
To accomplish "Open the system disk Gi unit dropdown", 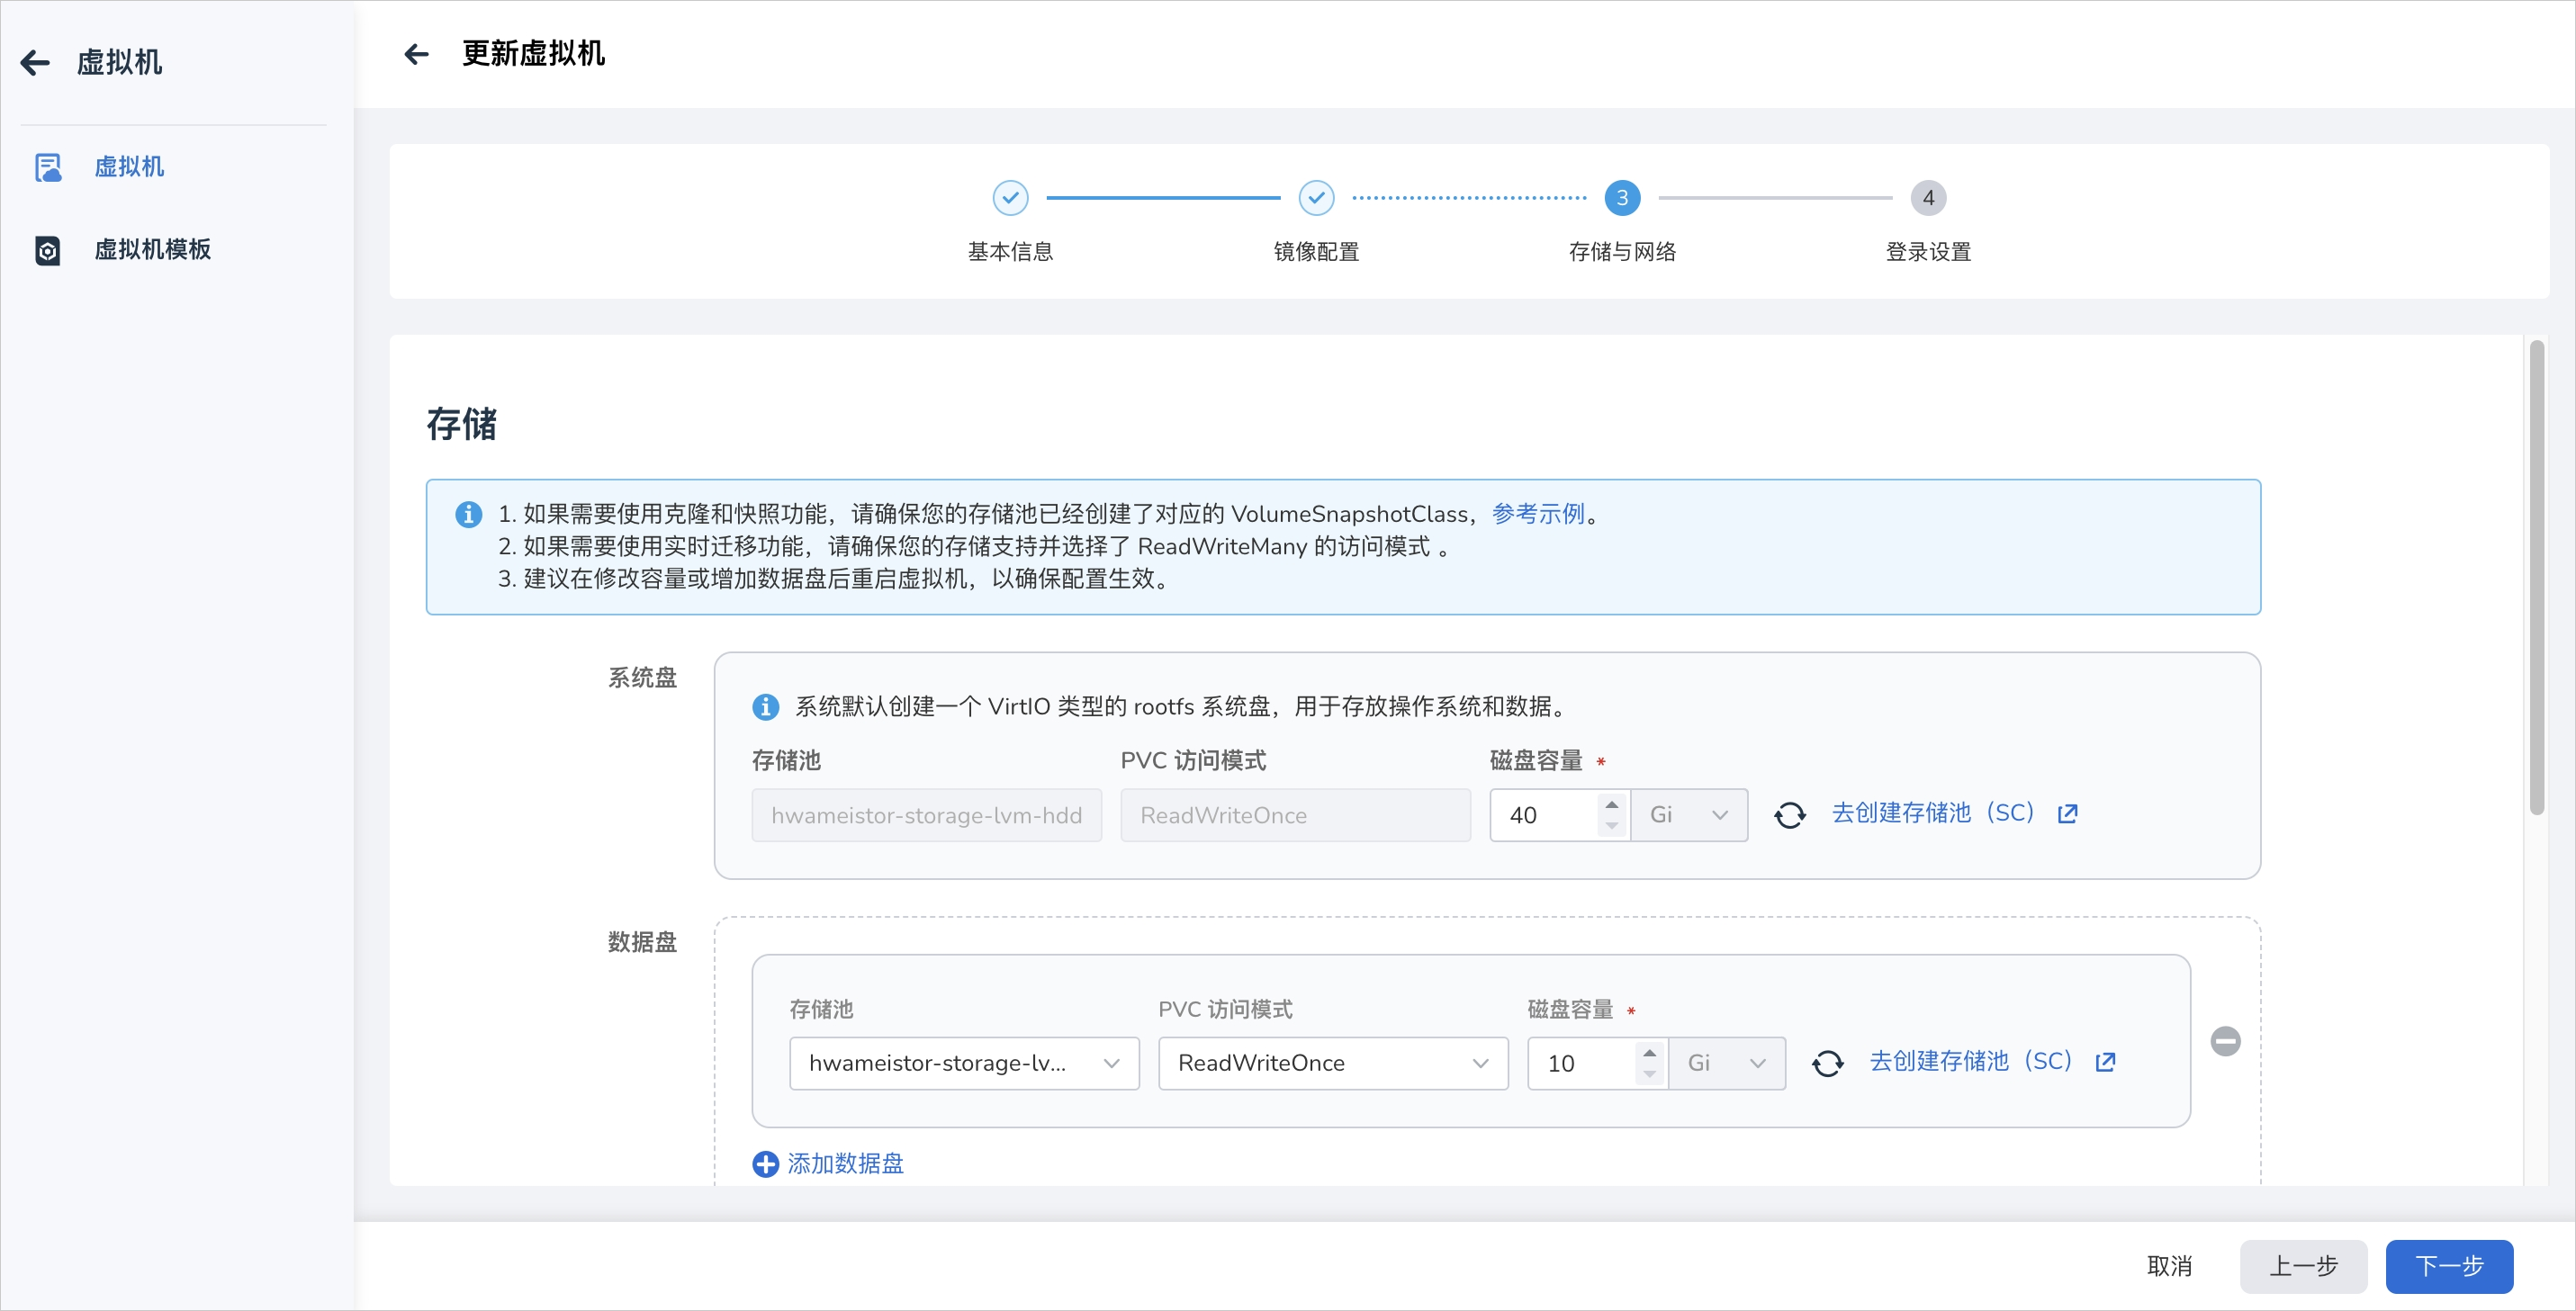I will 1689,815.
